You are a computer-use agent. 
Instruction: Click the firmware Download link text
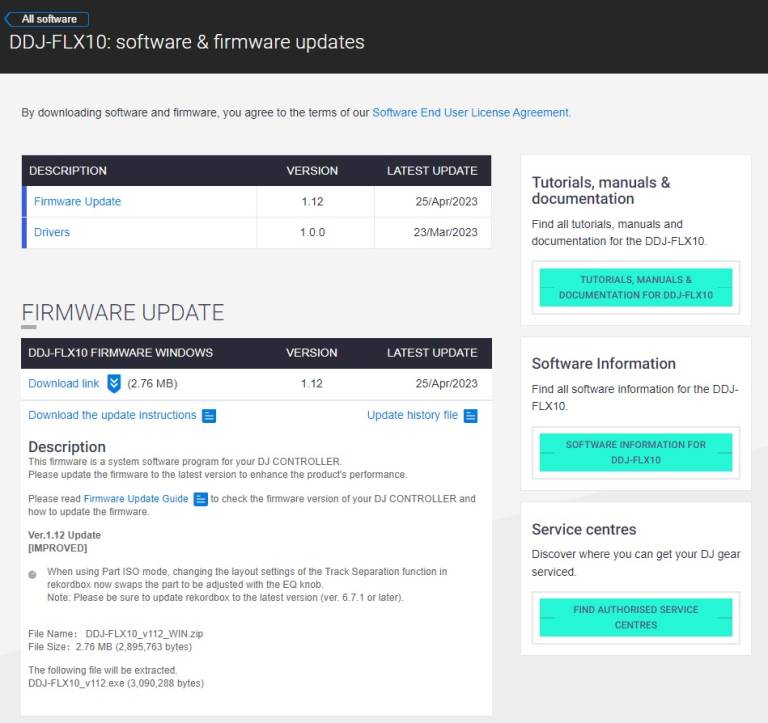click(63, 384)
